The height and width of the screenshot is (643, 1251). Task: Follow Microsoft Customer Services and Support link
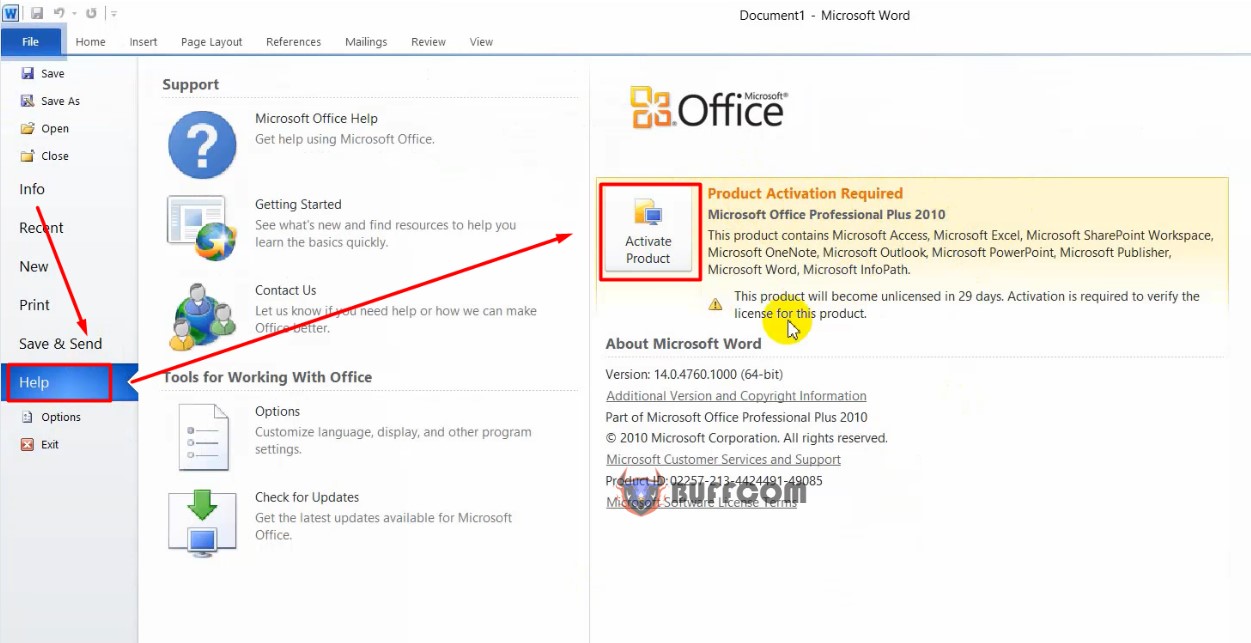(723, 460)
